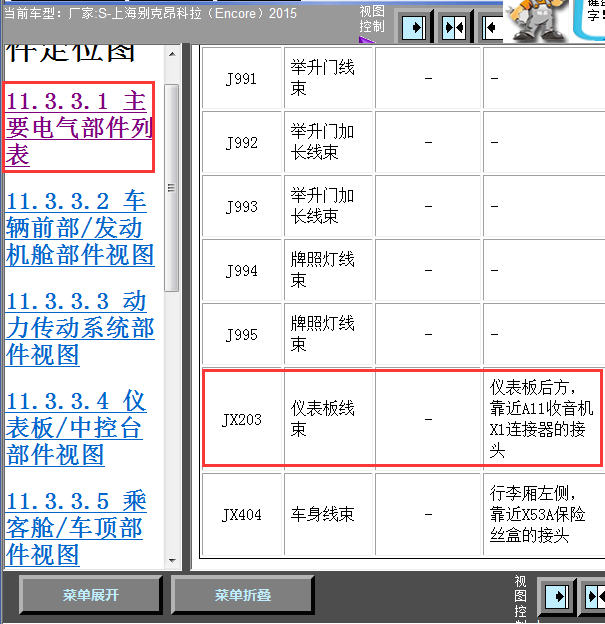Image resolution: width=605 pixels, height=624 pixels.
Task: Click 车身线束 cell in JX404 row
Action: pos(328,514)
